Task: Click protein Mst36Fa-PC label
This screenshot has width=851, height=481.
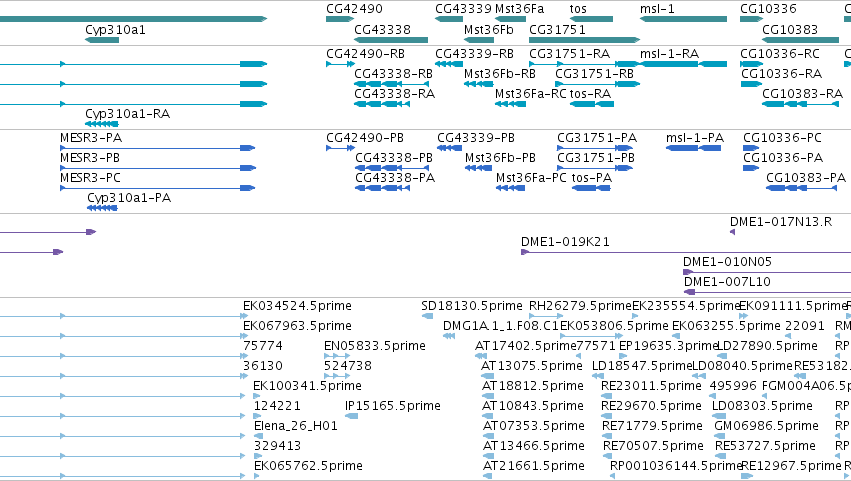Action: coord(531,178)
